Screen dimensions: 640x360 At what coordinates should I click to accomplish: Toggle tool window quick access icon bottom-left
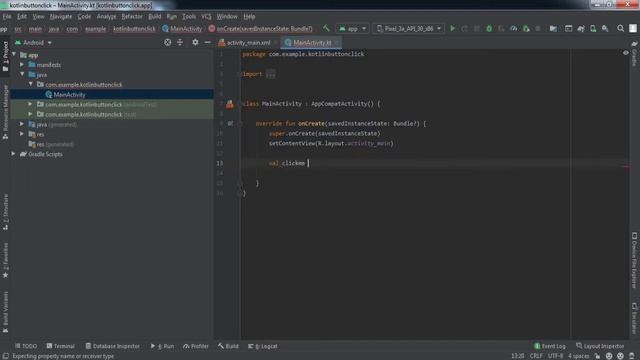pos(5,356)
